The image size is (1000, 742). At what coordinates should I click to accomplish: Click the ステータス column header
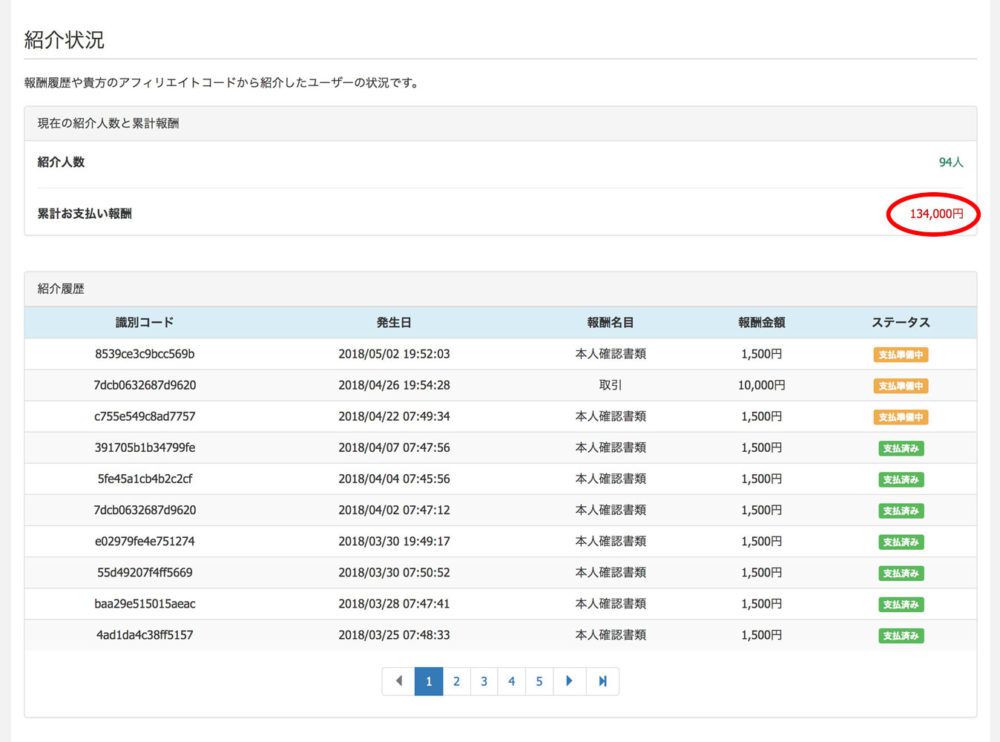tap(901, 322)
